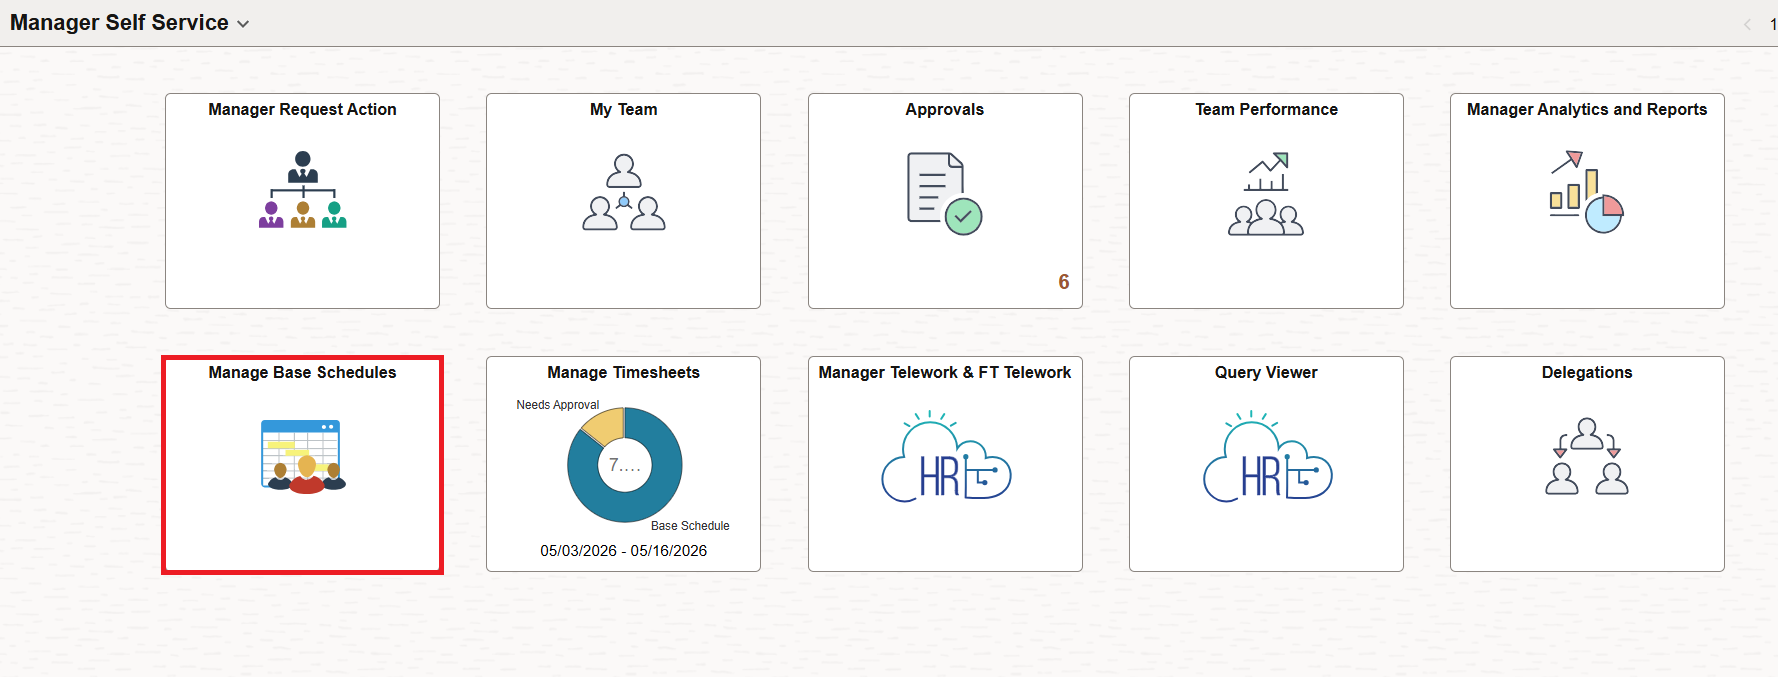Open the Delegations people-arrows icon
Image resolution: width=1778 pixels, height=677 pixels.
(x=1587, y=456)
